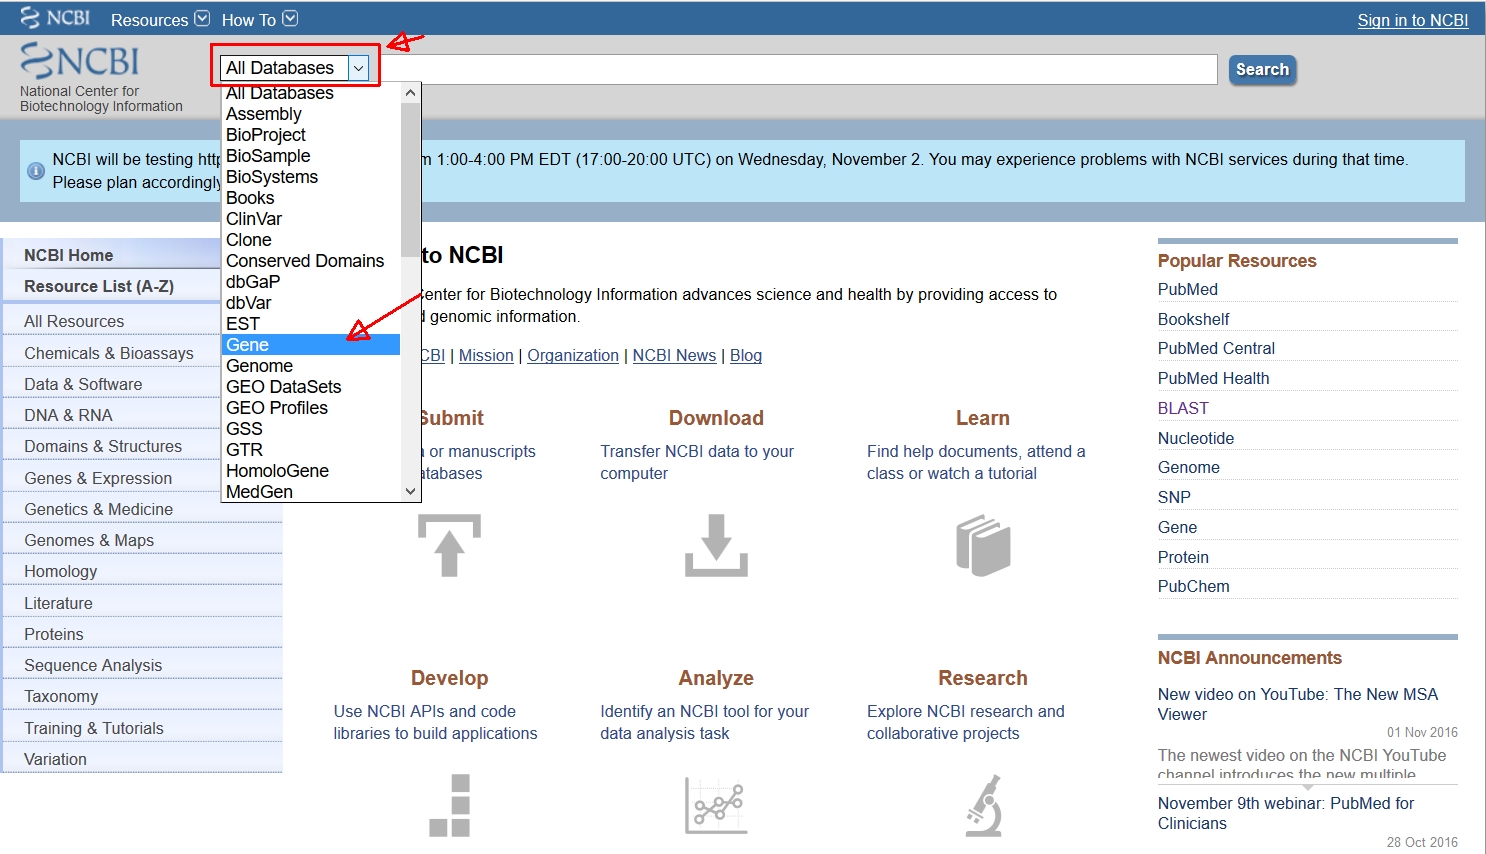Select Conserved Domains option
The height and width of the screenshot is (854, 1486).
(310, 261)
